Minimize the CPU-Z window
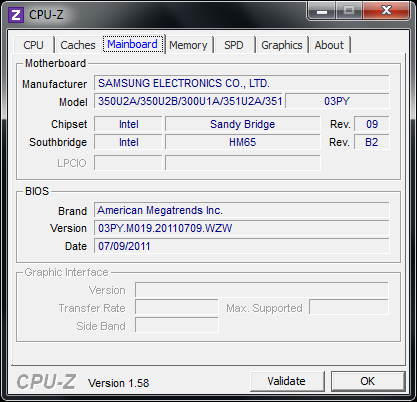Viewport: 417px width, 402px height. [x=321, y=12]
